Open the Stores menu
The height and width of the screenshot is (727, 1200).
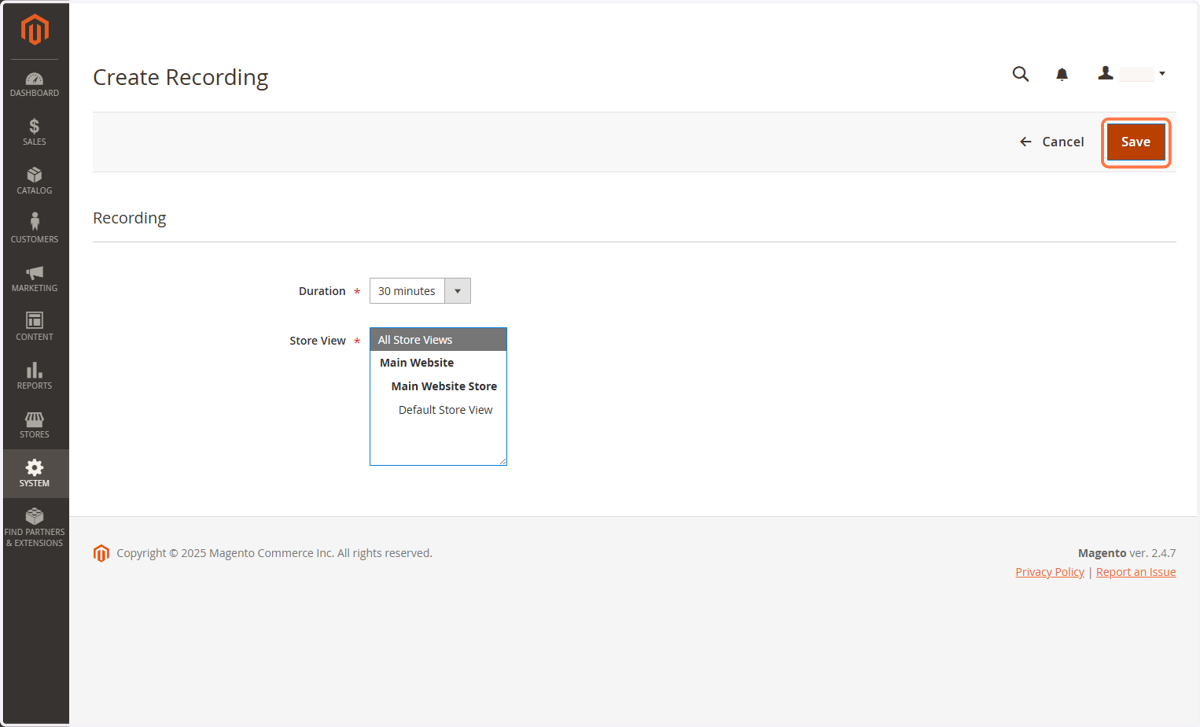click(35, 425)
